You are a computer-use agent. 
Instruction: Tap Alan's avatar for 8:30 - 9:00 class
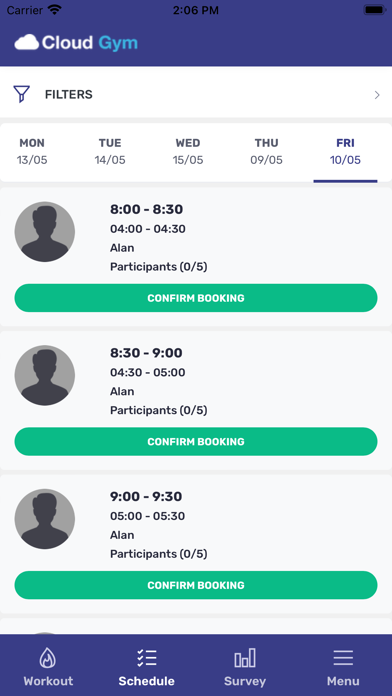click(x=45, y=375)
